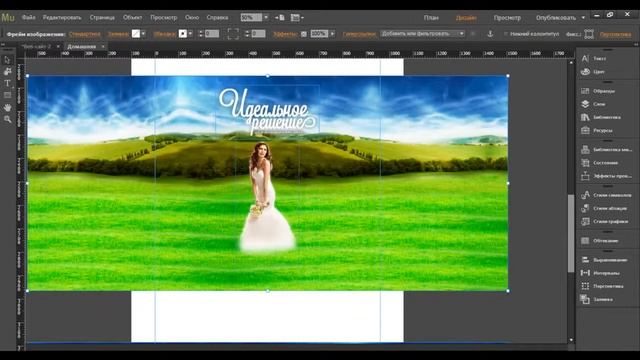Click the page navigation icon beside zoom

pos(280,18)
